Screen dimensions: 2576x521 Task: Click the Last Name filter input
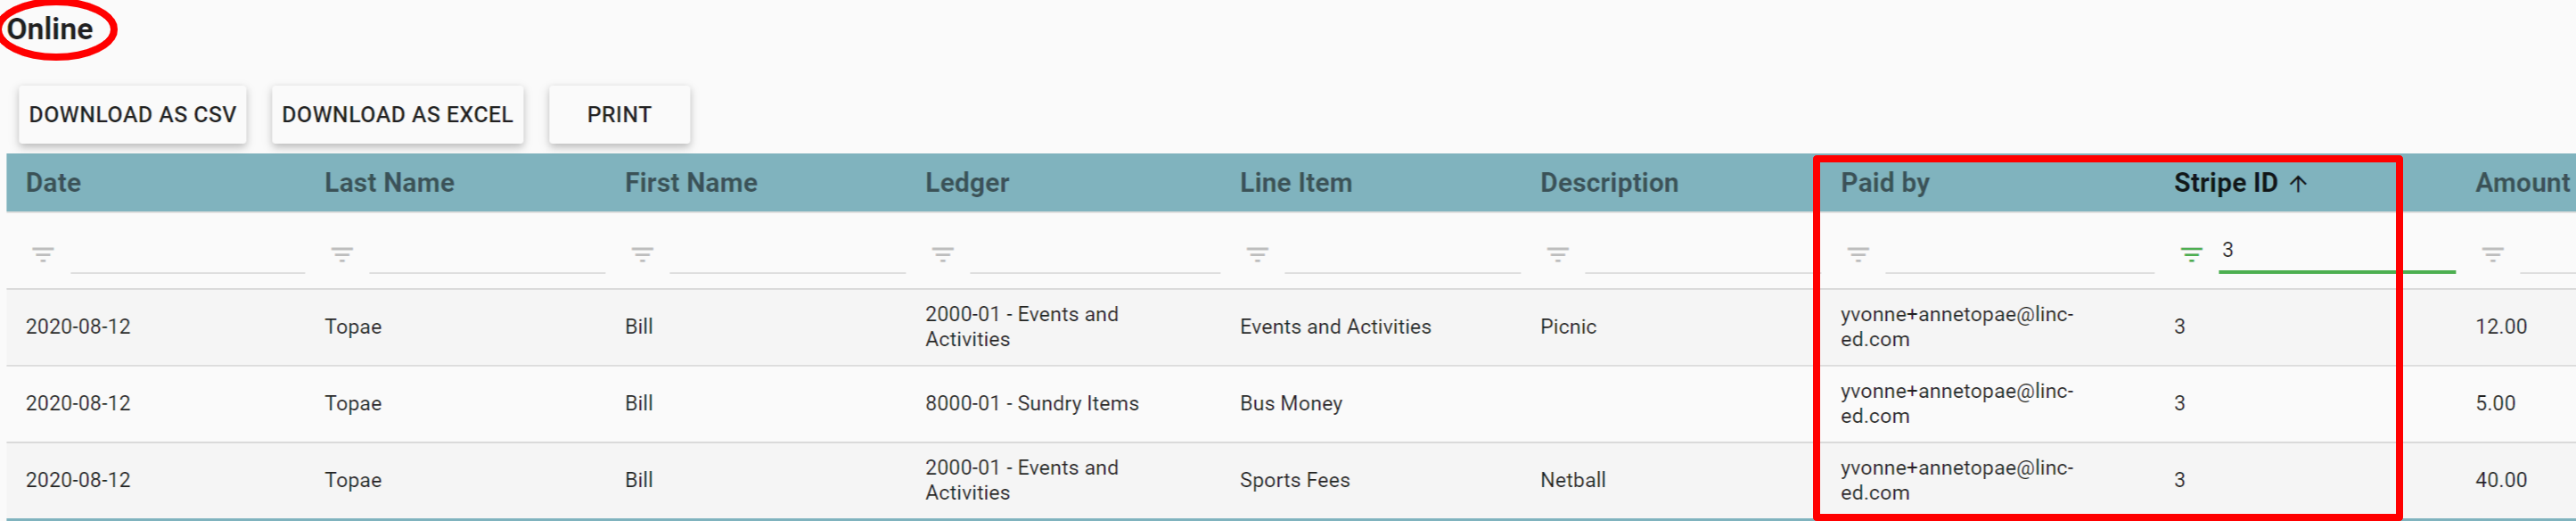pos(487,254)
